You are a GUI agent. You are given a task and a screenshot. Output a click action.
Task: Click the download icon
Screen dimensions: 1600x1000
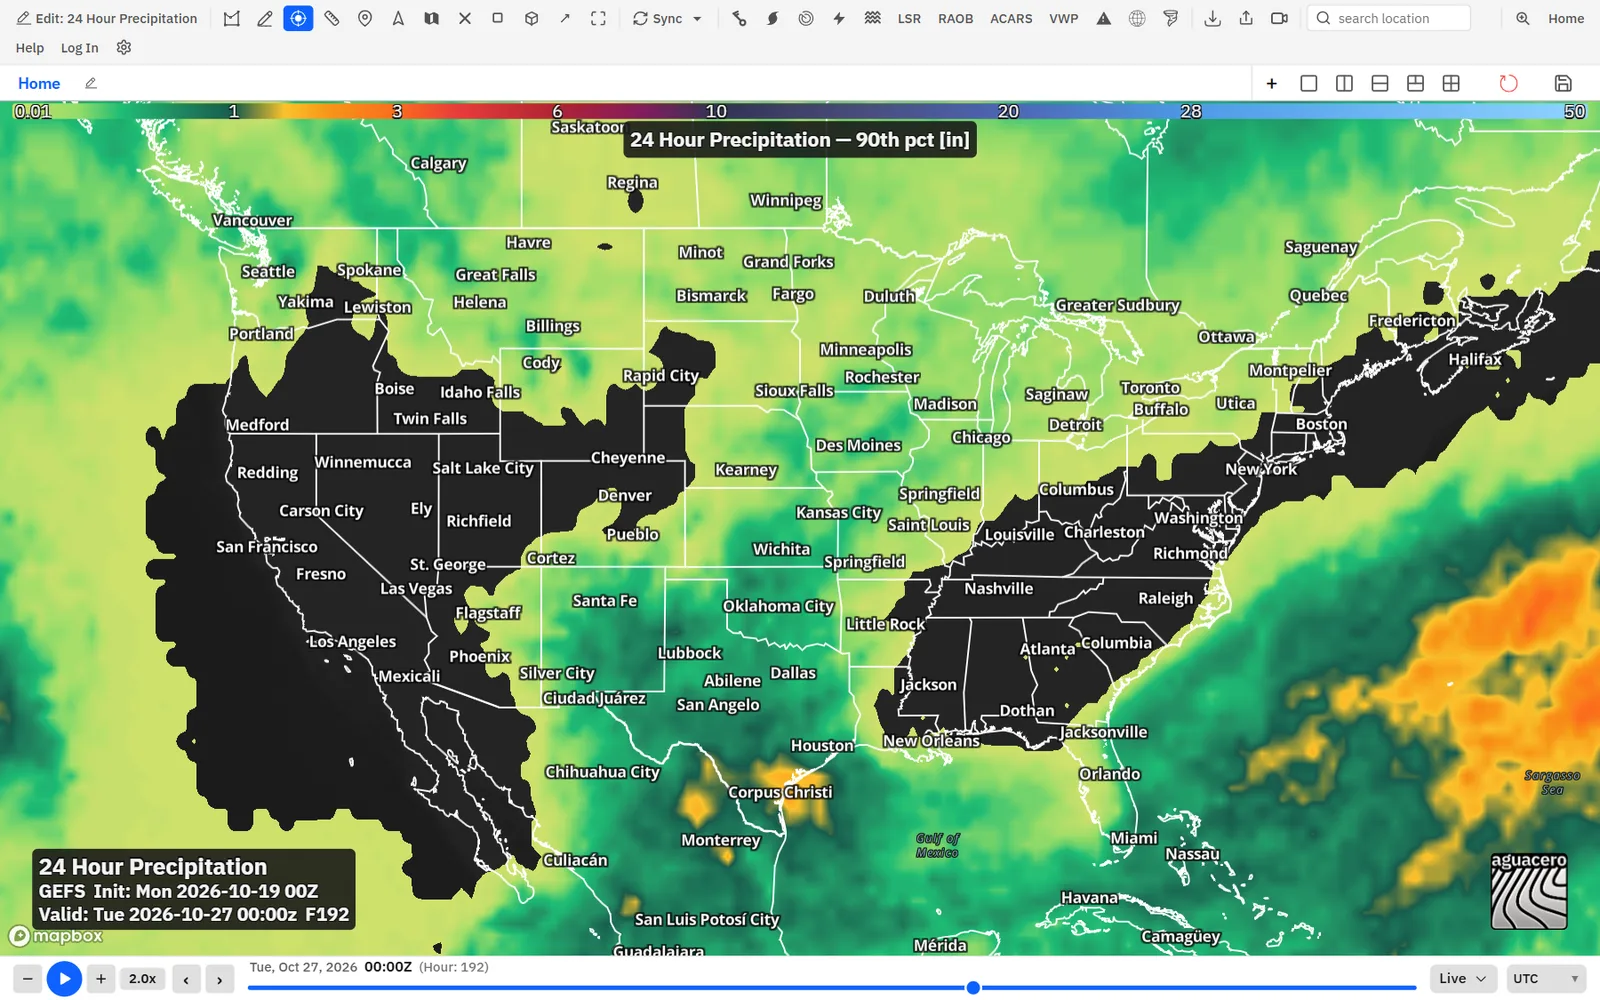click(x=1213, y=18)
